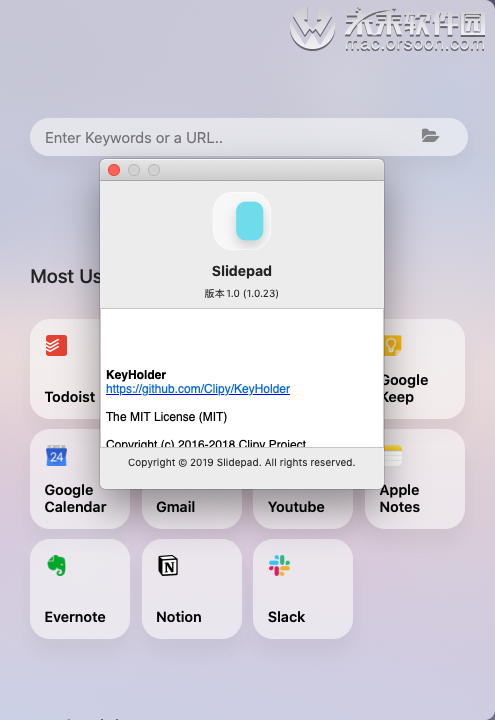Open the KeyHolder GitHub link
This screenshot has width=495, height=720.
click(x=198, y=389)
